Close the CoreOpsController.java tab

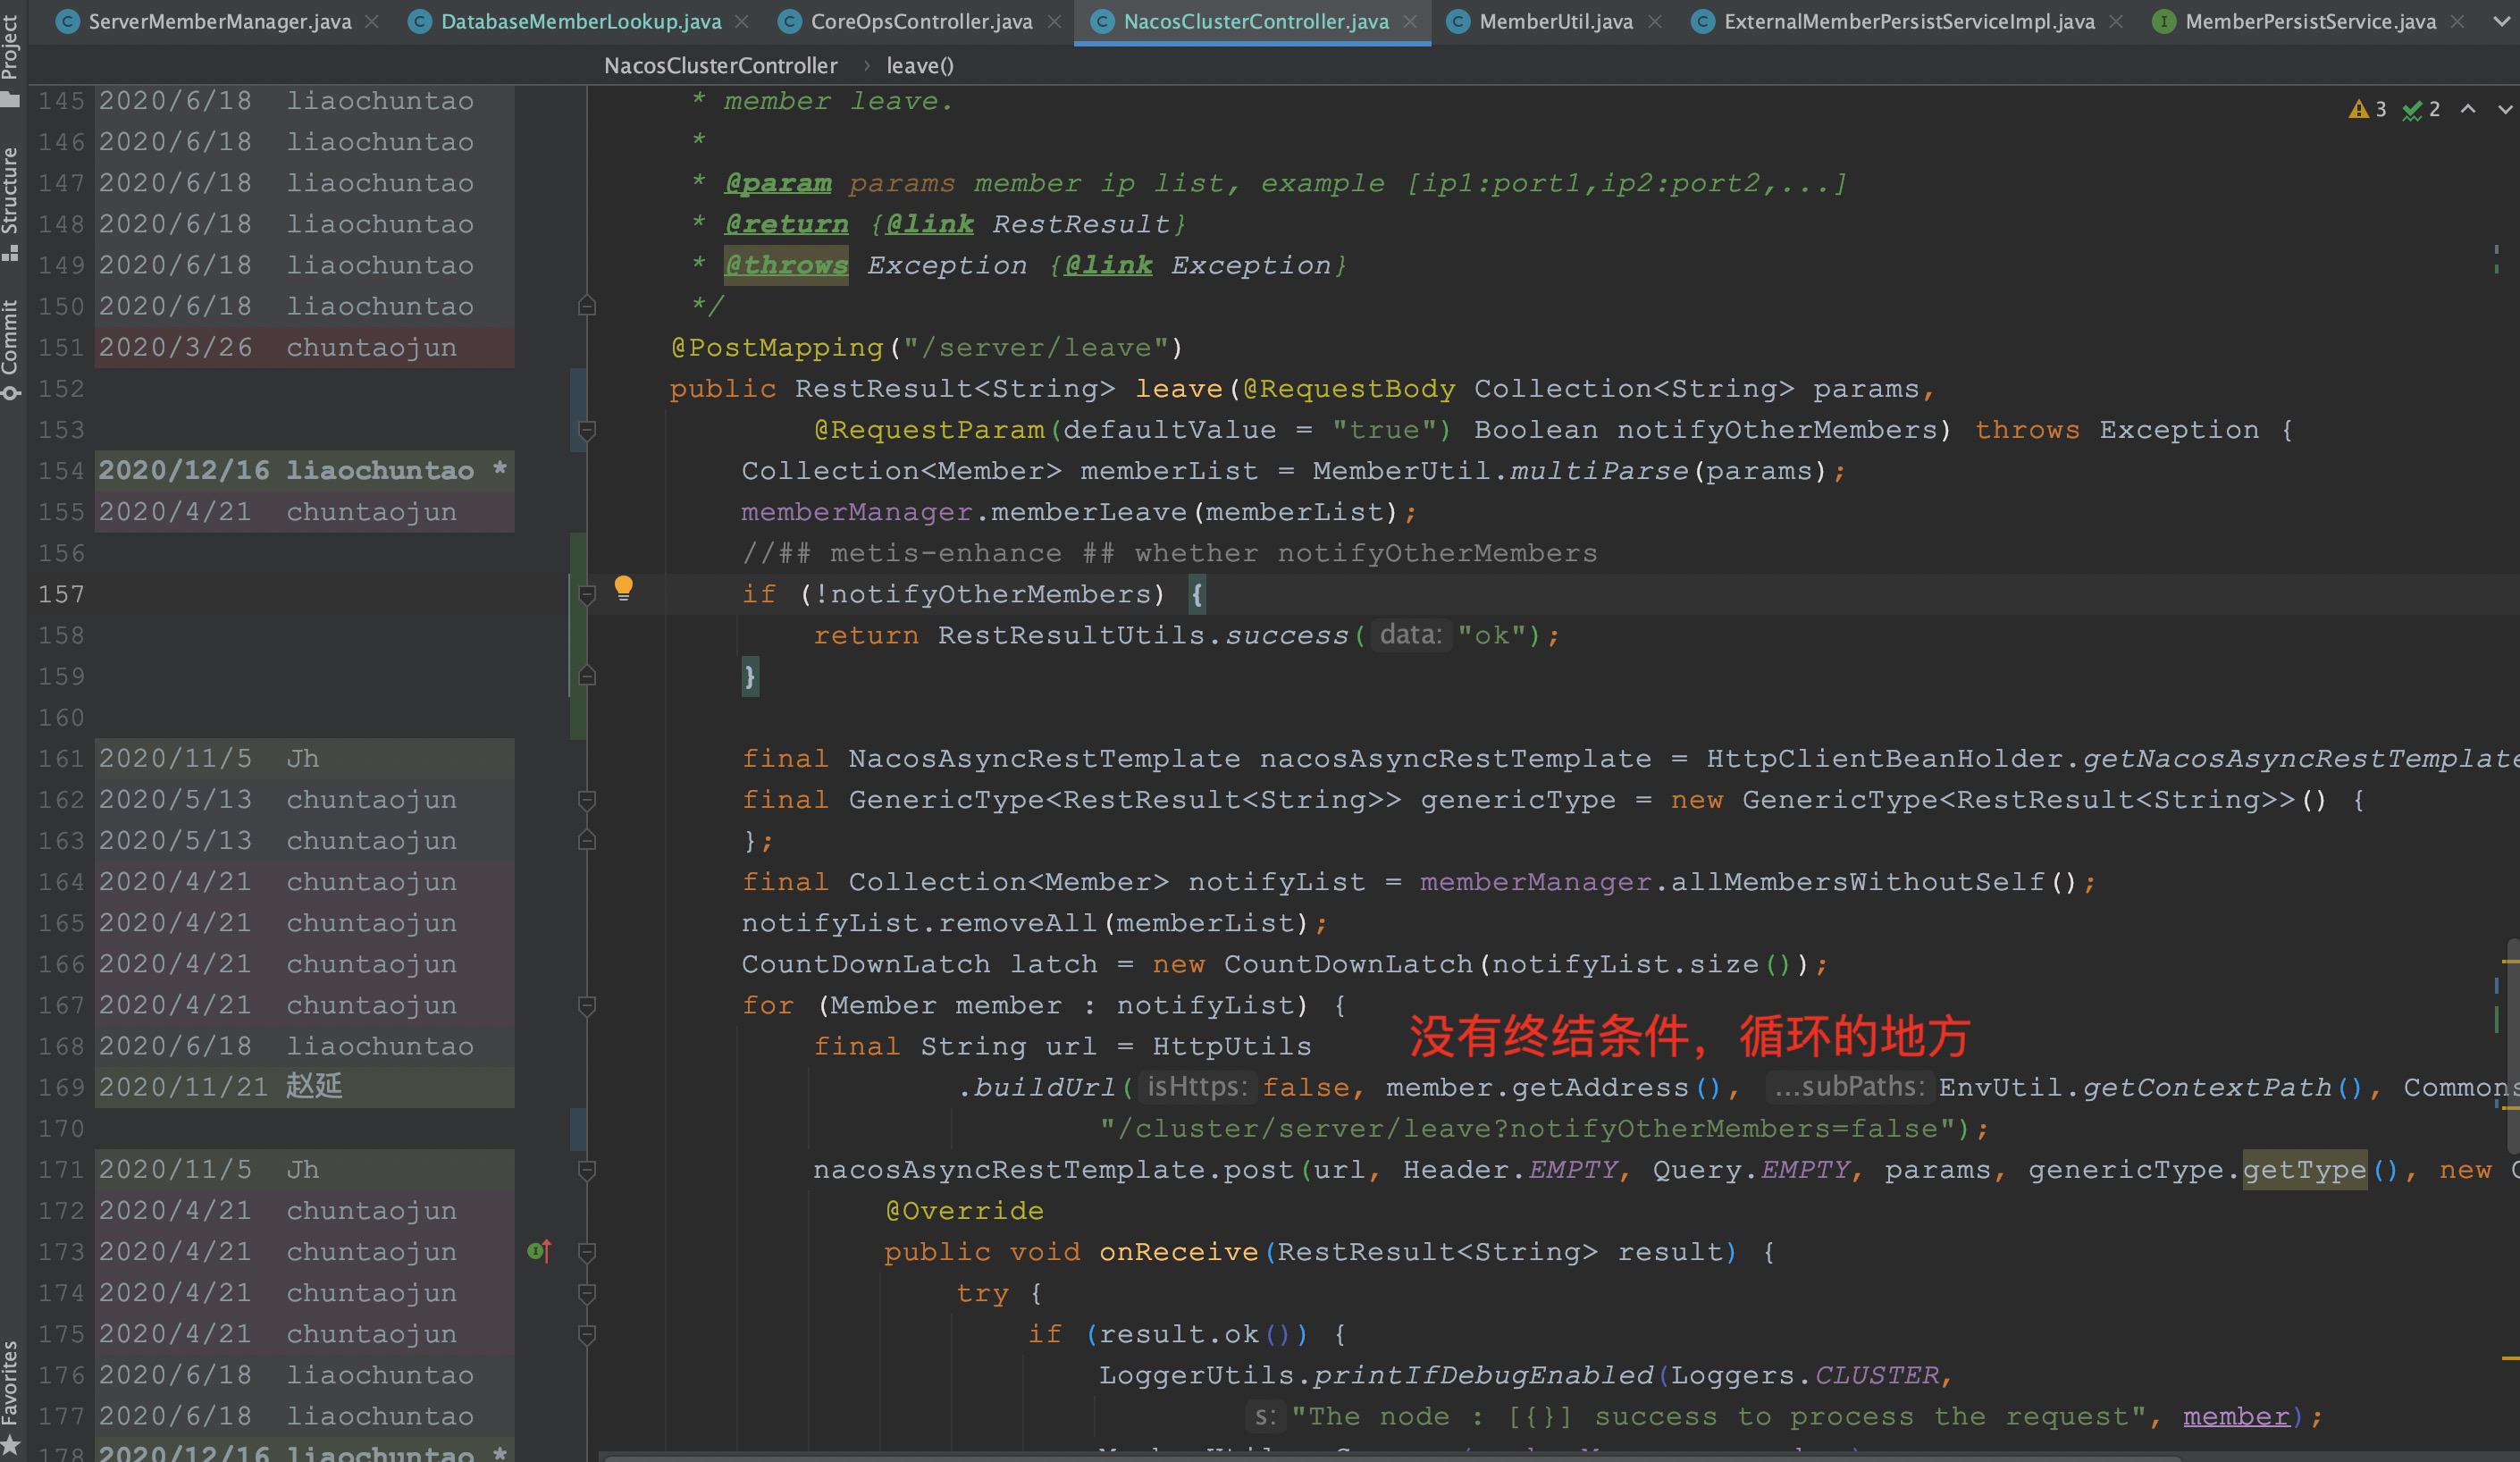pos(1054,21)
